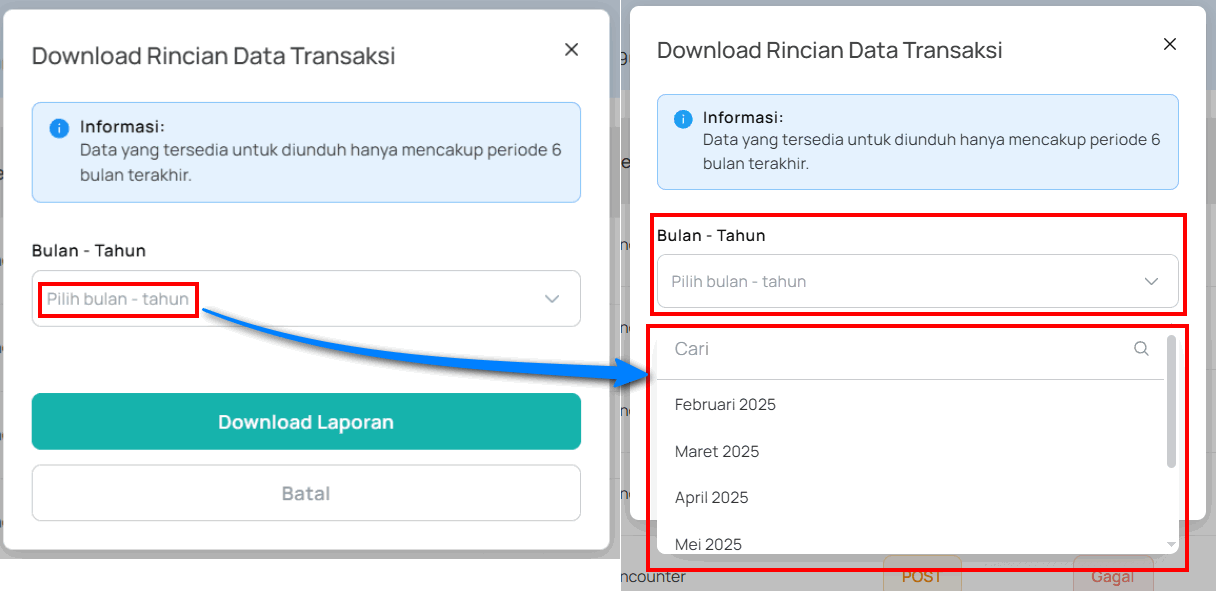Click the Gagal status label
This screenshot has height=591, width=1216.
pyautogui.click(x=1113, y=577)
